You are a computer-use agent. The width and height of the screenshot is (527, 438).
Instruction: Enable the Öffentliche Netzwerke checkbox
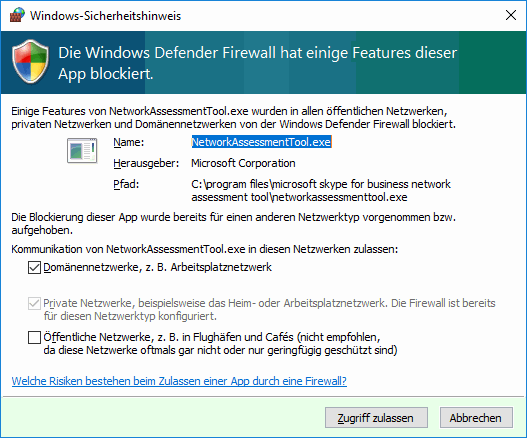[34, 337]
